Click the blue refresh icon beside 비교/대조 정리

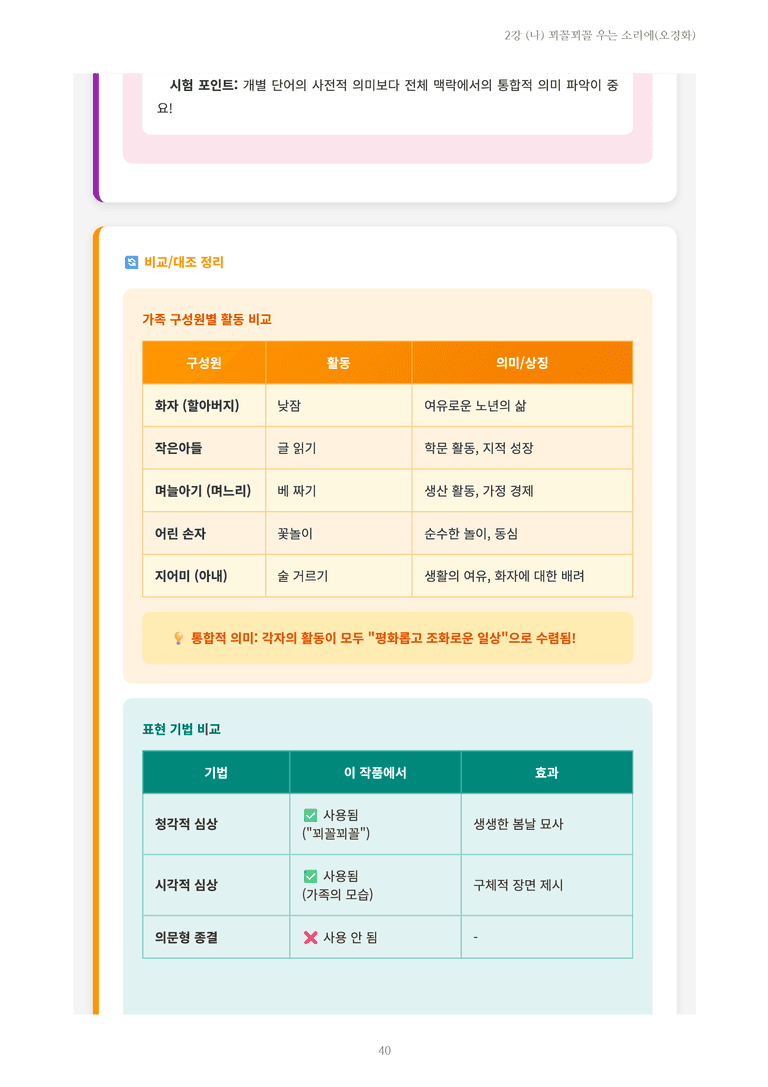pyautogui.click(x=131, y=262)
